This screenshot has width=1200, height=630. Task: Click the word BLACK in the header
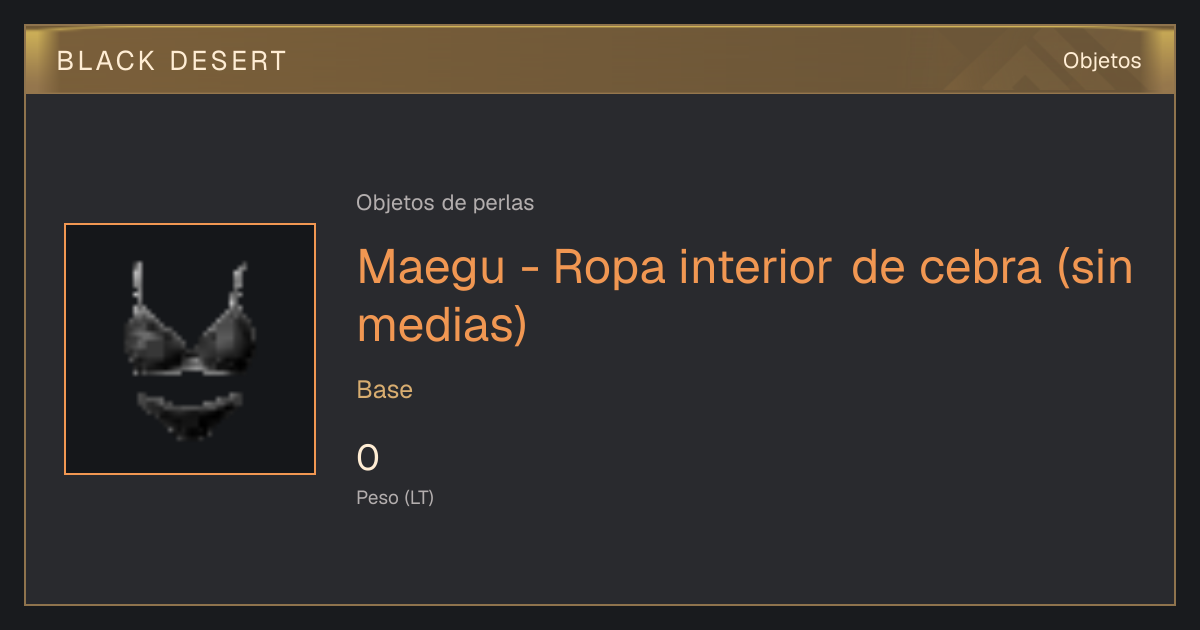click(107, 61)
